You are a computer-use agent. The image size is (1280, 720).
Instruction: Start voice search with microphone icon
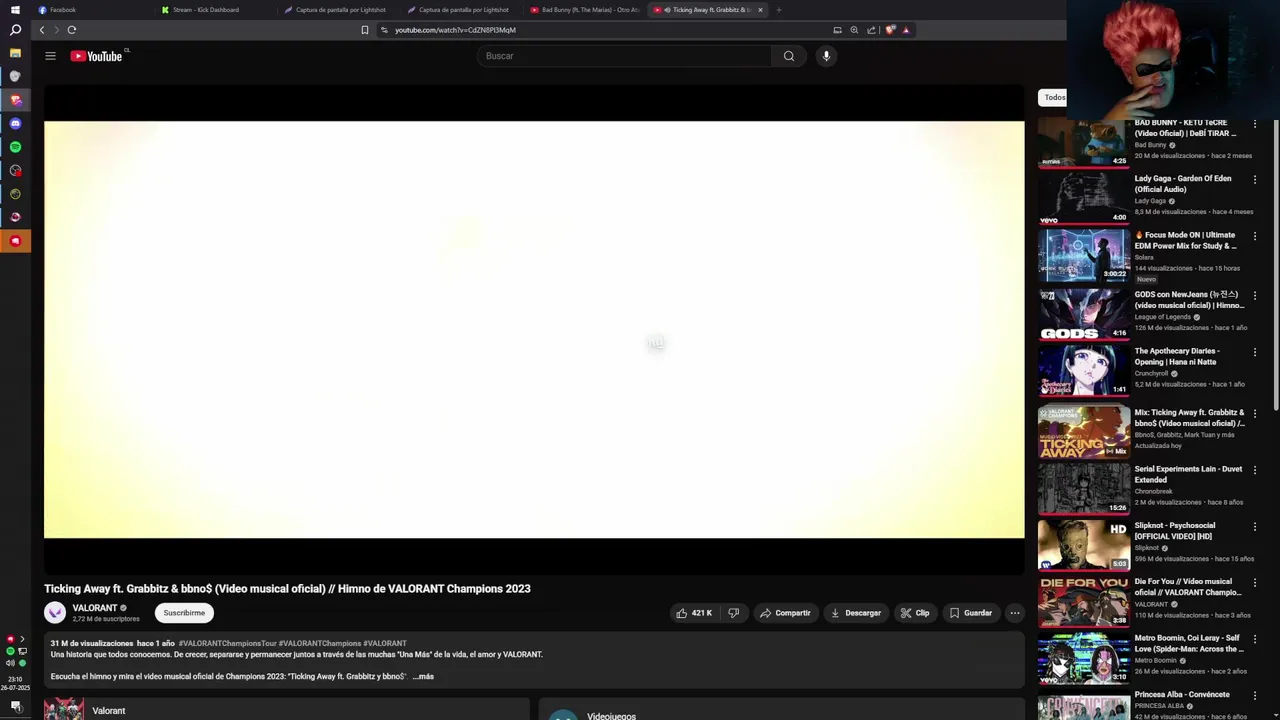click(x=826, y=56)
